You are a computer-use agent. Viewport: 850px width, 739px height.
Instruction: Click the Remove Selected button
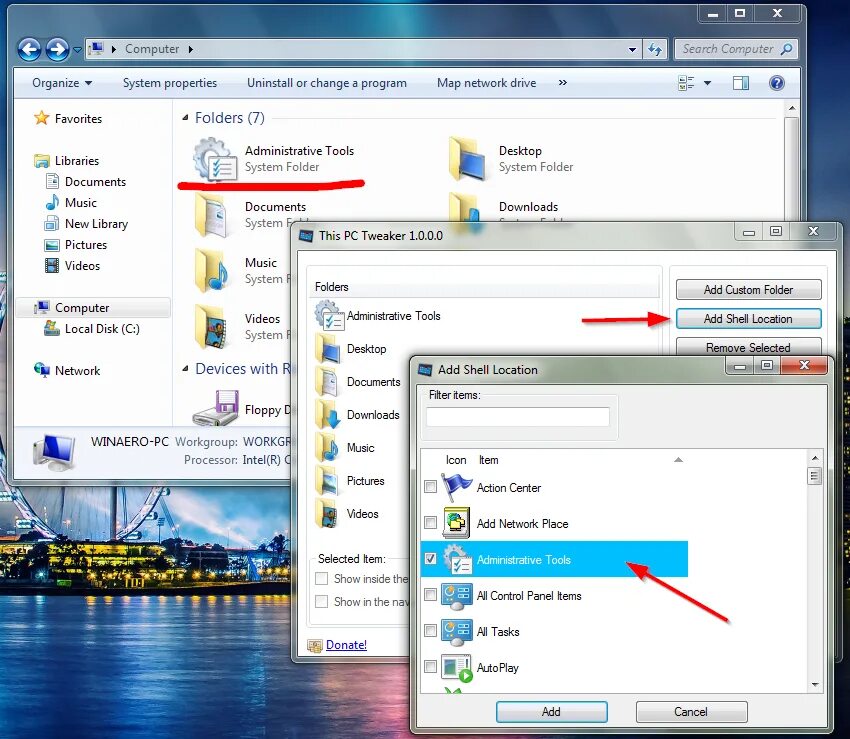(748, 347)
